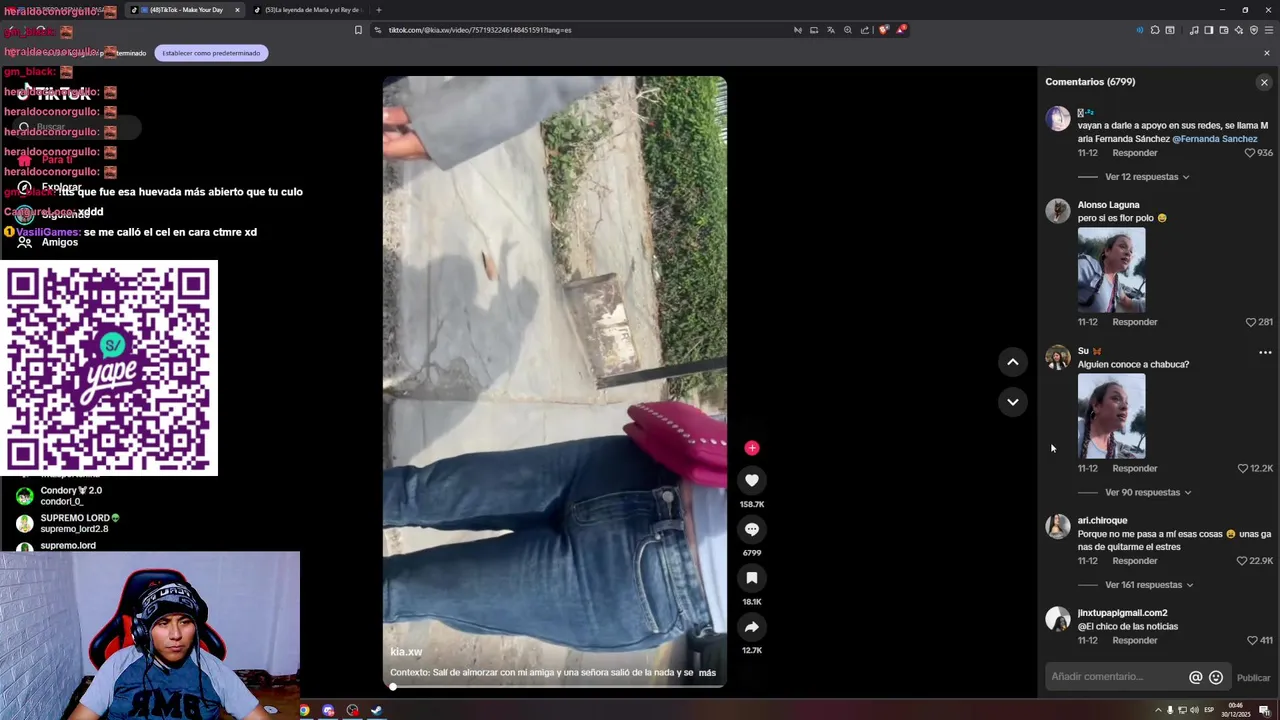
Task: Open the clock and date in taskbar
Action: (1235, 710)
